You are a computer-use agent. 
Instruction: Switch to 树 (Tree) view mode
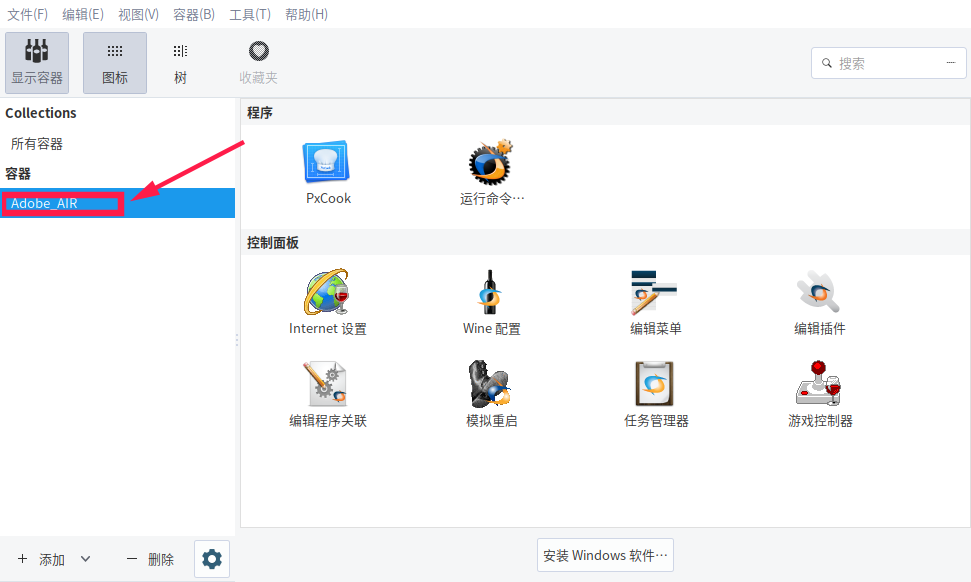pyautogui.click(x=180, y=62)
